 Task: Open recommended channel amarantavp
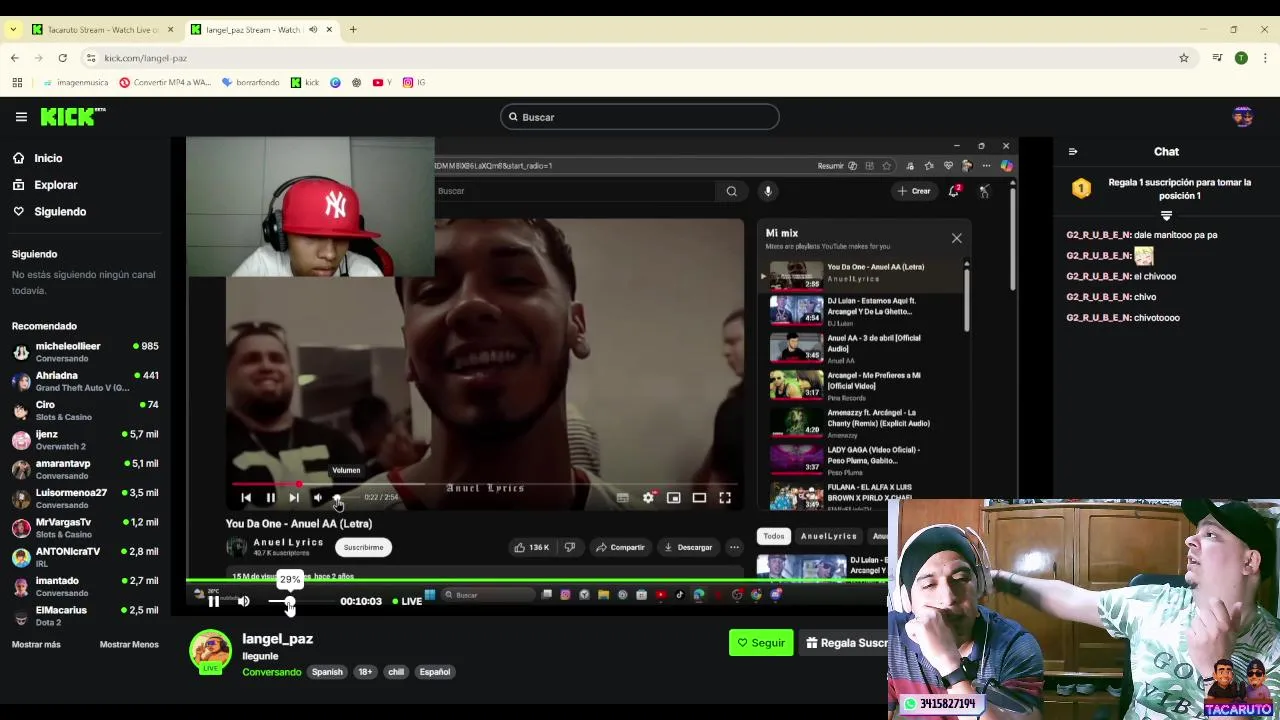pos(85,469)
